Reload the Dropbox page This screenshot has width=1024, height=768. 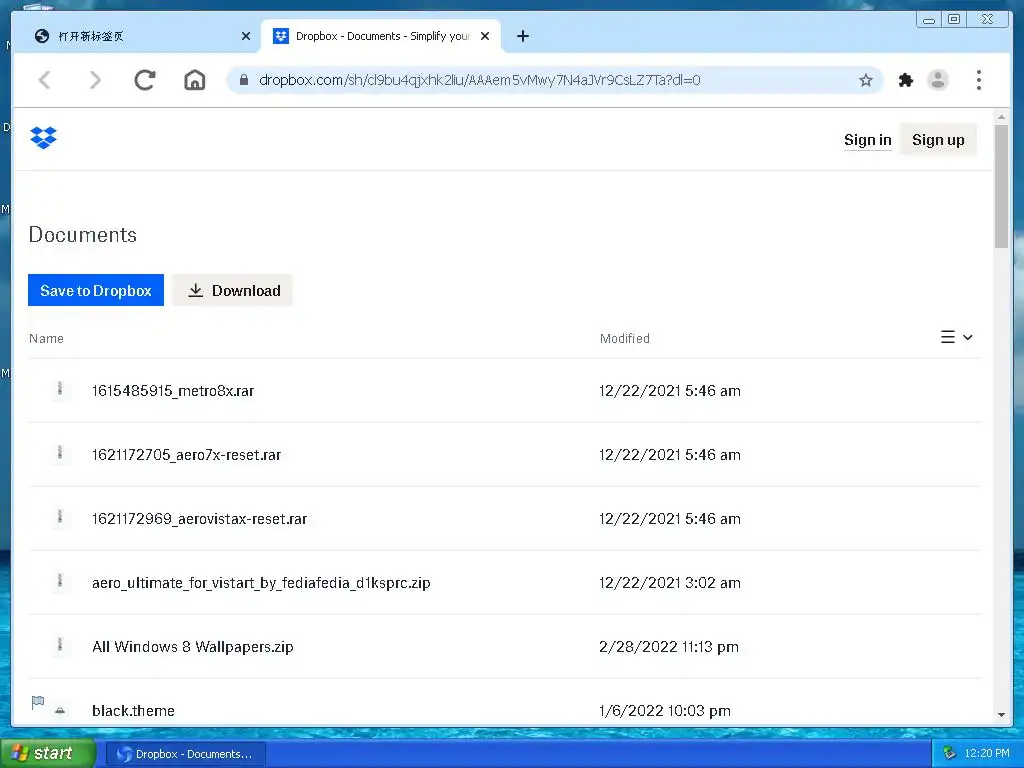(145, 80)
